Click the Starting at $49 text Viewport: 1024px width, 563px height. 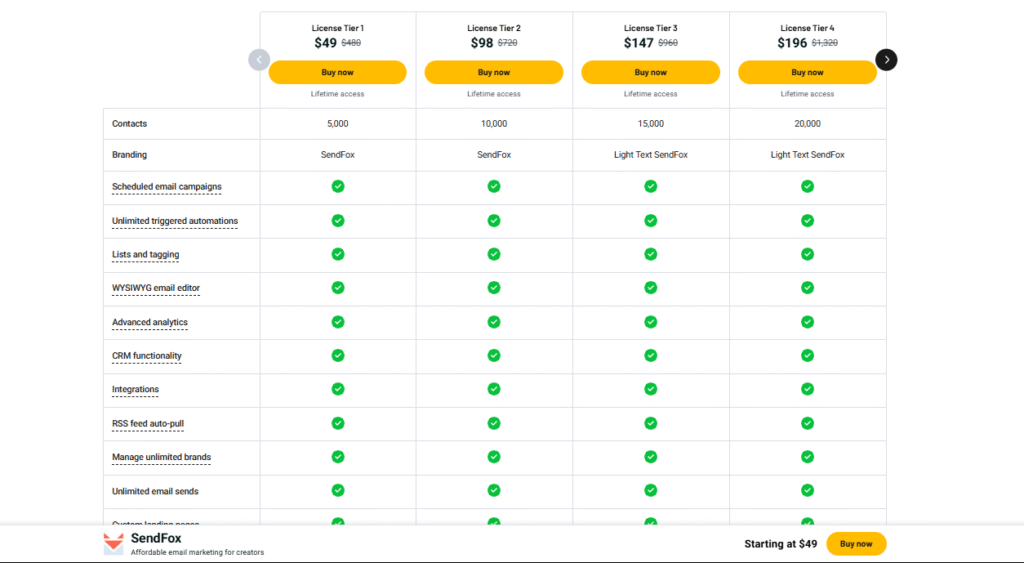point(780,544)
